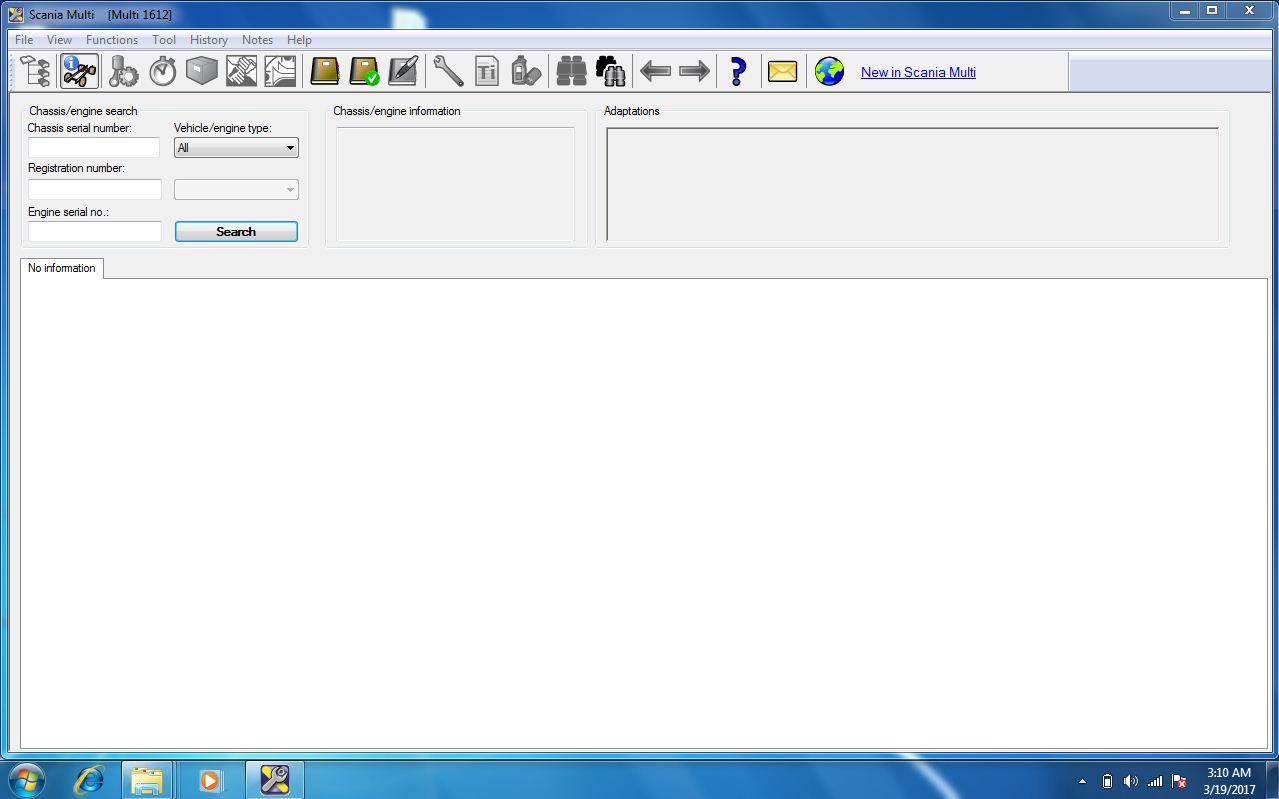The image size is (1279, 799).
Task: Open the Action Center flag icon
Action: [x=1179, y=781]
